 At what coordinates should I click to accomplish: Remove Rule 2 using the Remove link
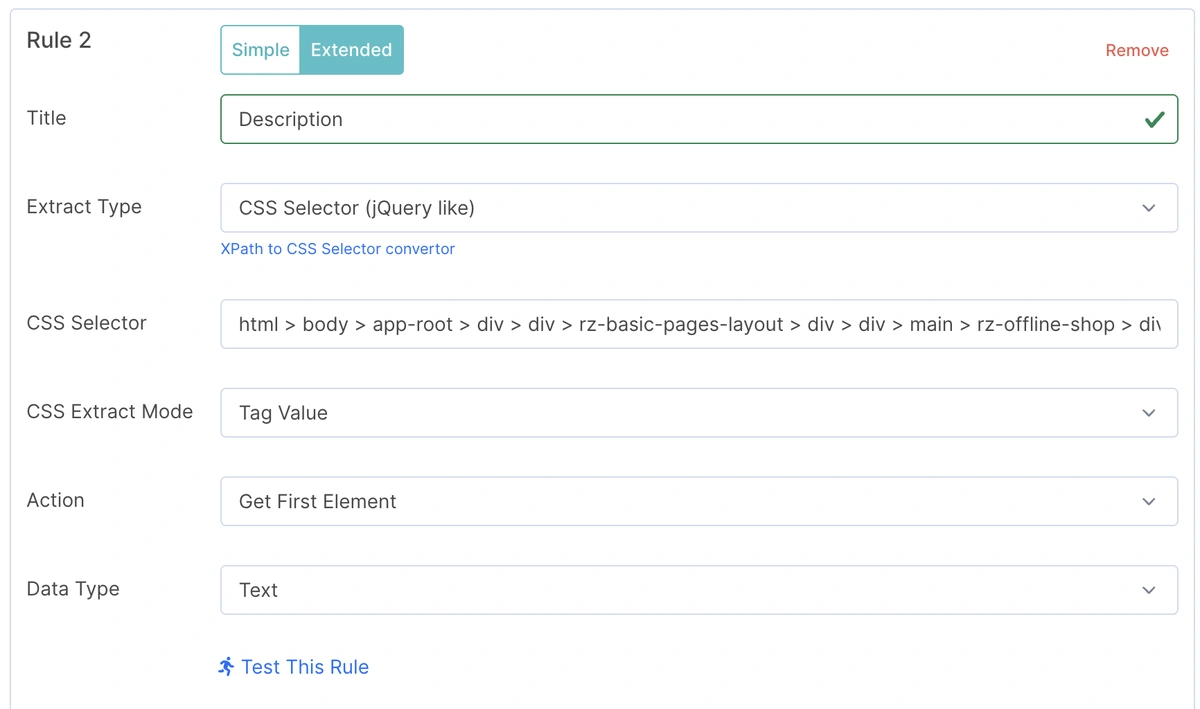1136,50
